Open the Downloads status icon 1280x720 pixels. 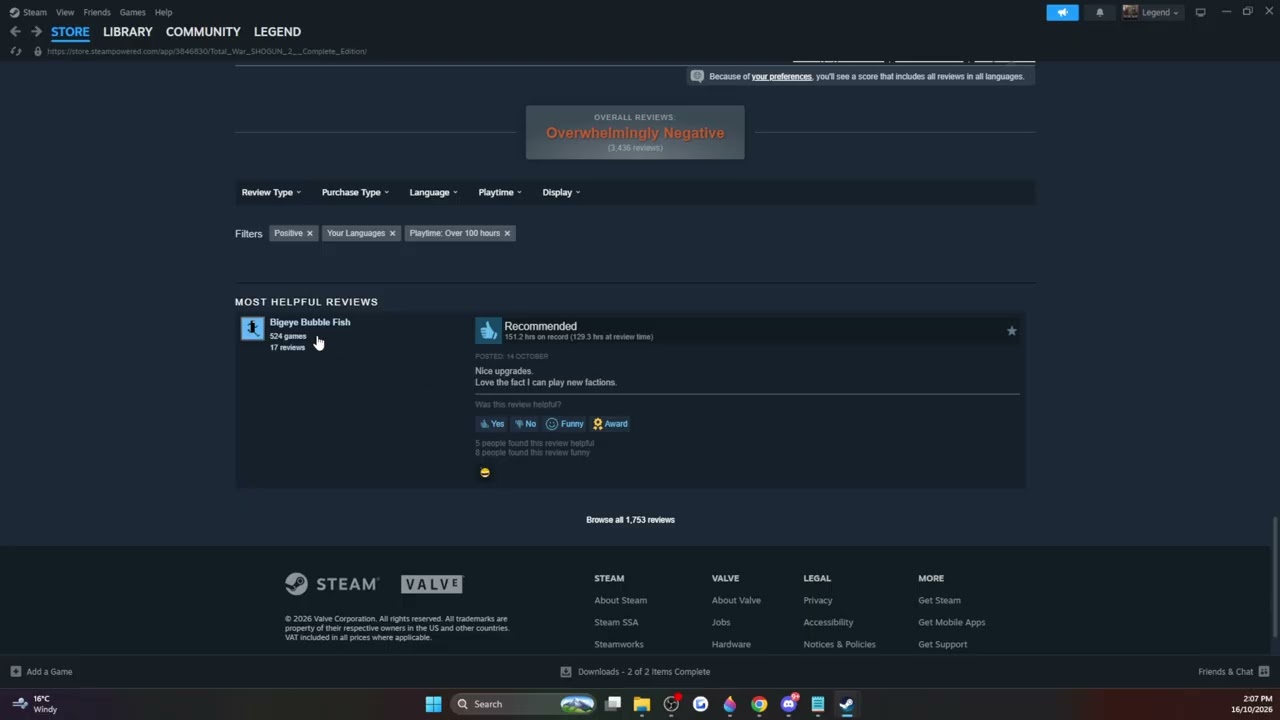click(x=566, y=672)
